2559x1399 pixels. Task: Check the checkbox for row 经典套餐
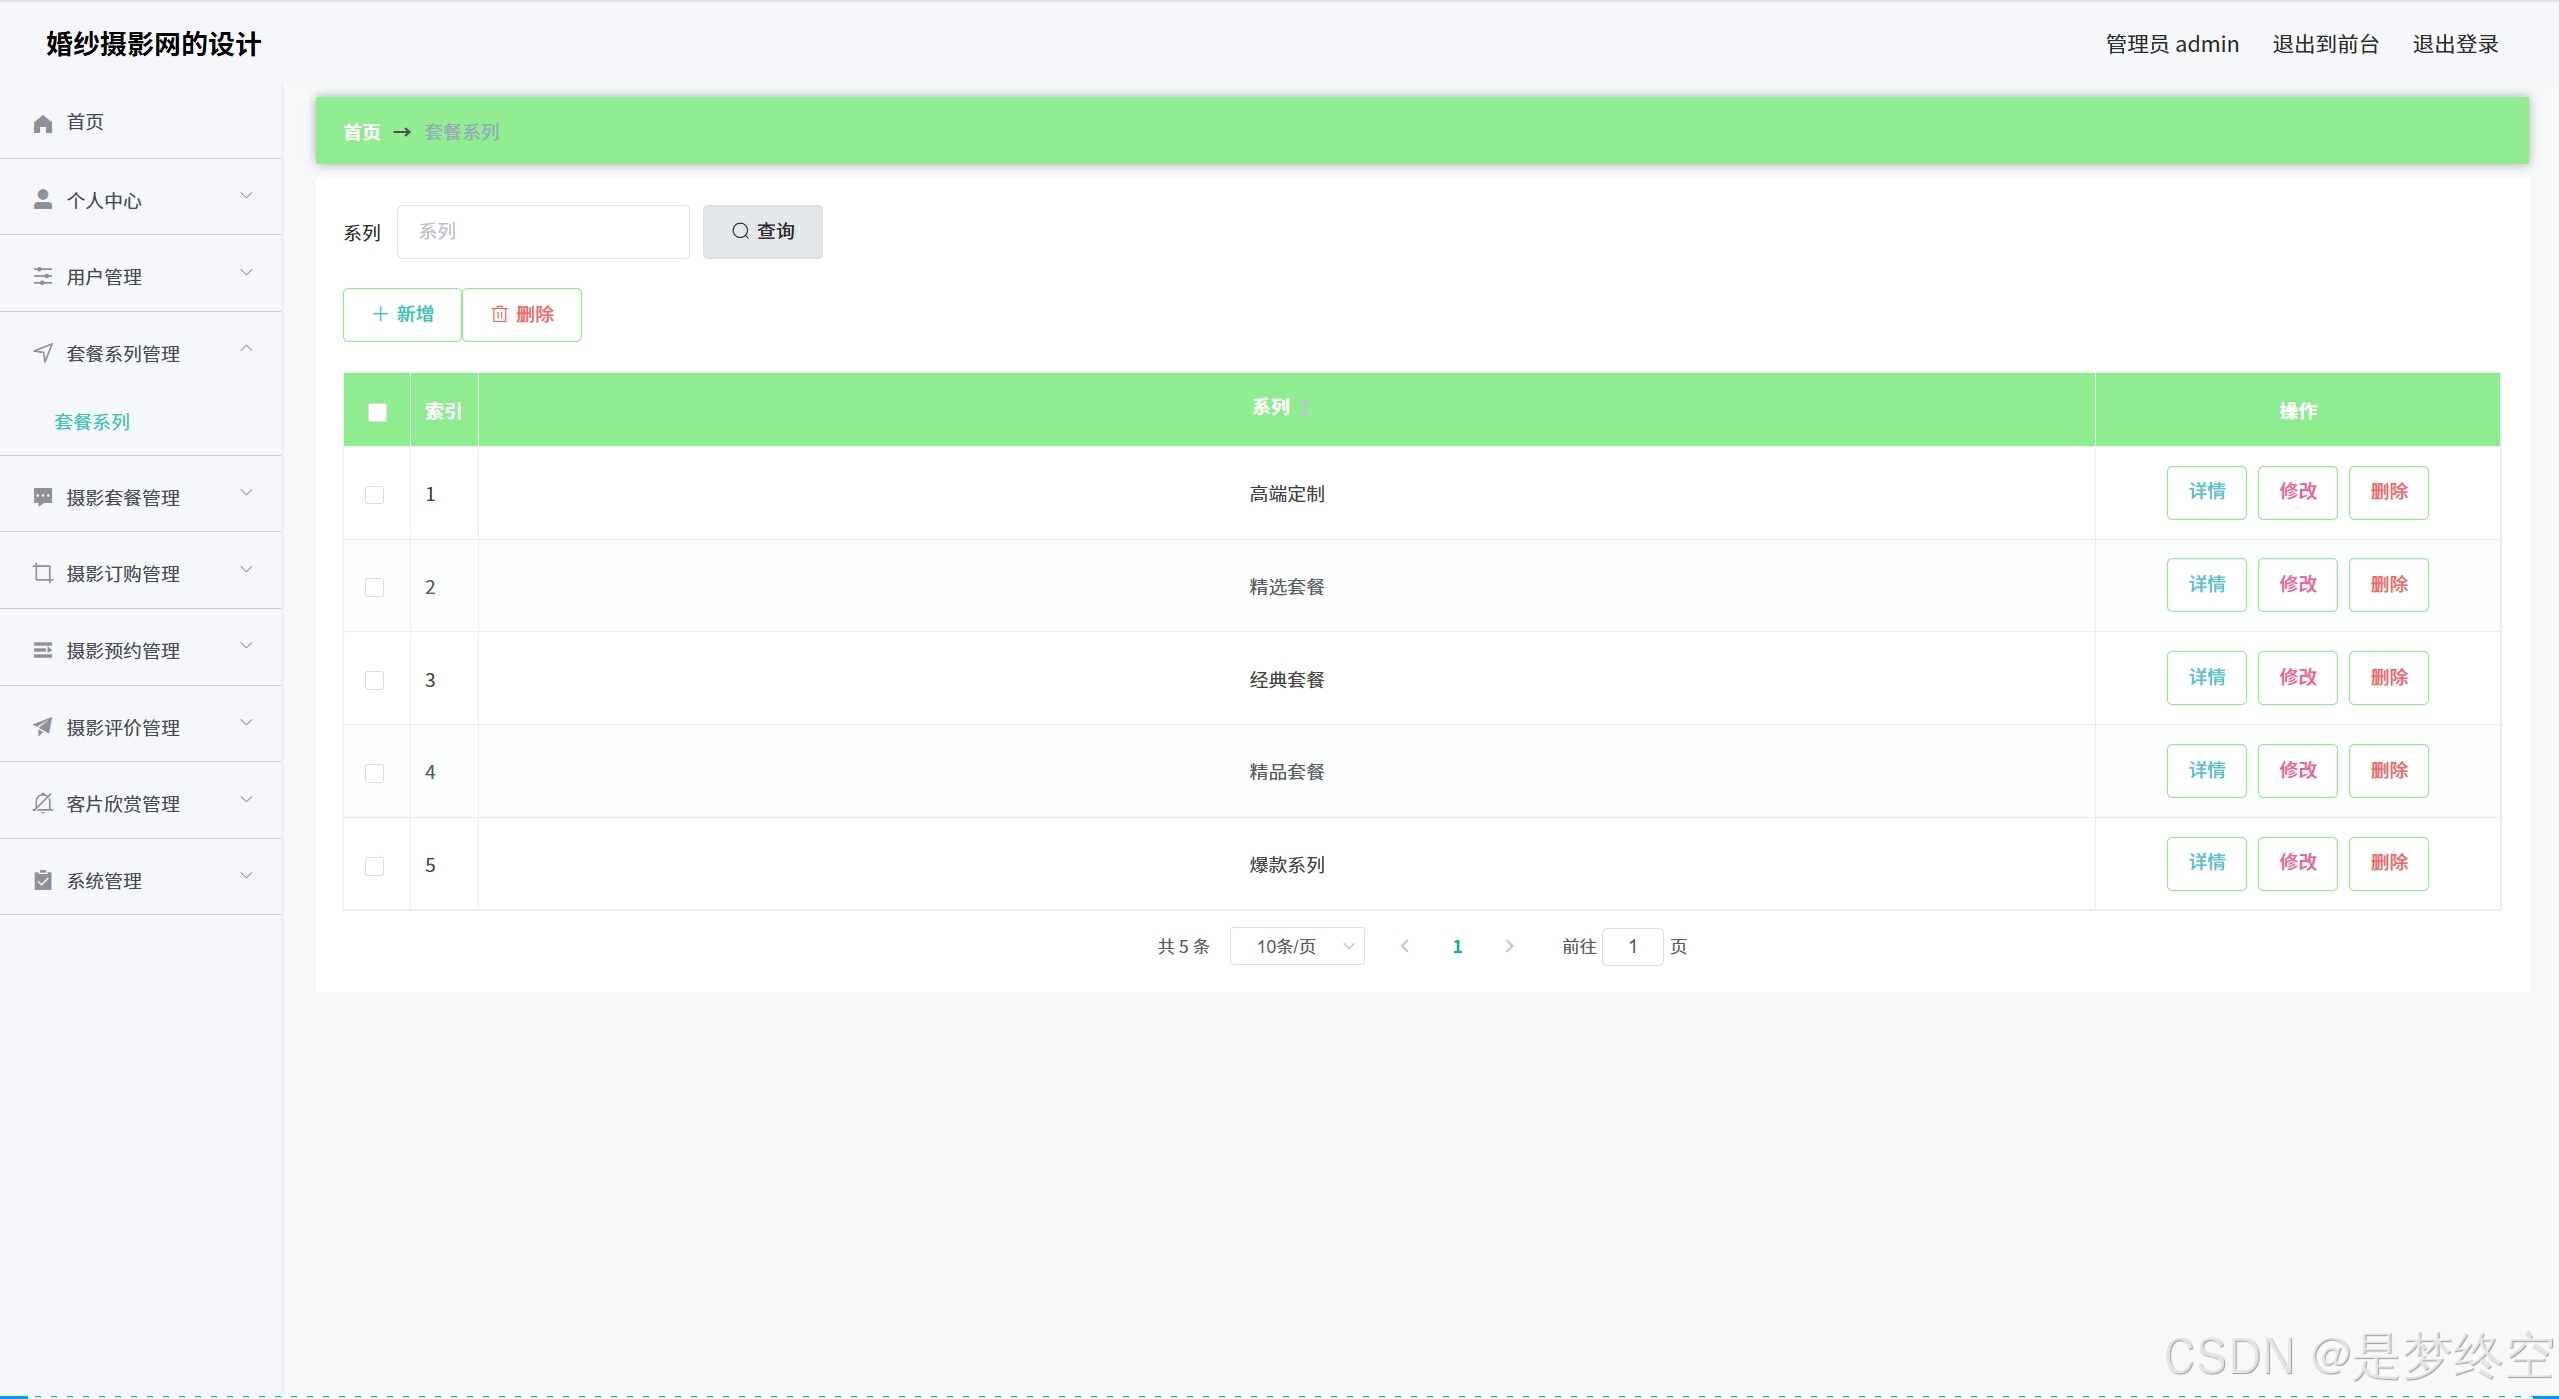(x=375, y=680)
